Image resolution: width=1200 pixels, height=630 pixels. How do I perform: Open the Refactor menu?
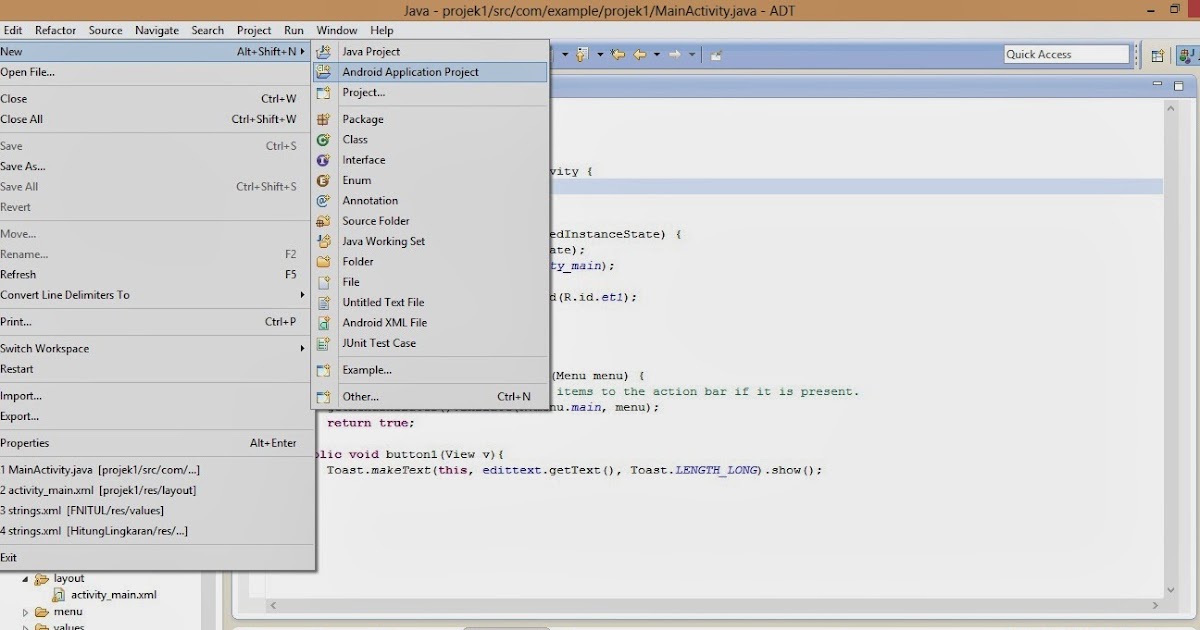[x=56, y=31]
